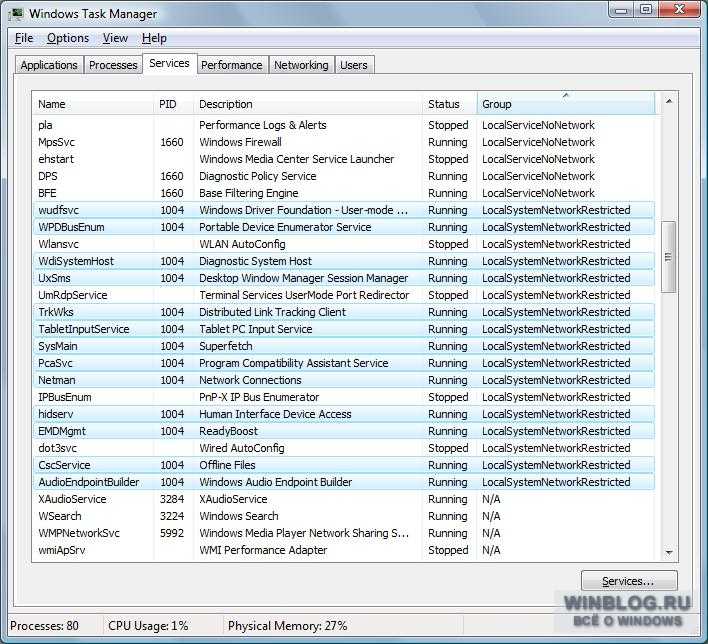The height and width of the screenshot is (644, 708).
Task: Click the ReadyBoost description cell
Action: coord(228,431)
